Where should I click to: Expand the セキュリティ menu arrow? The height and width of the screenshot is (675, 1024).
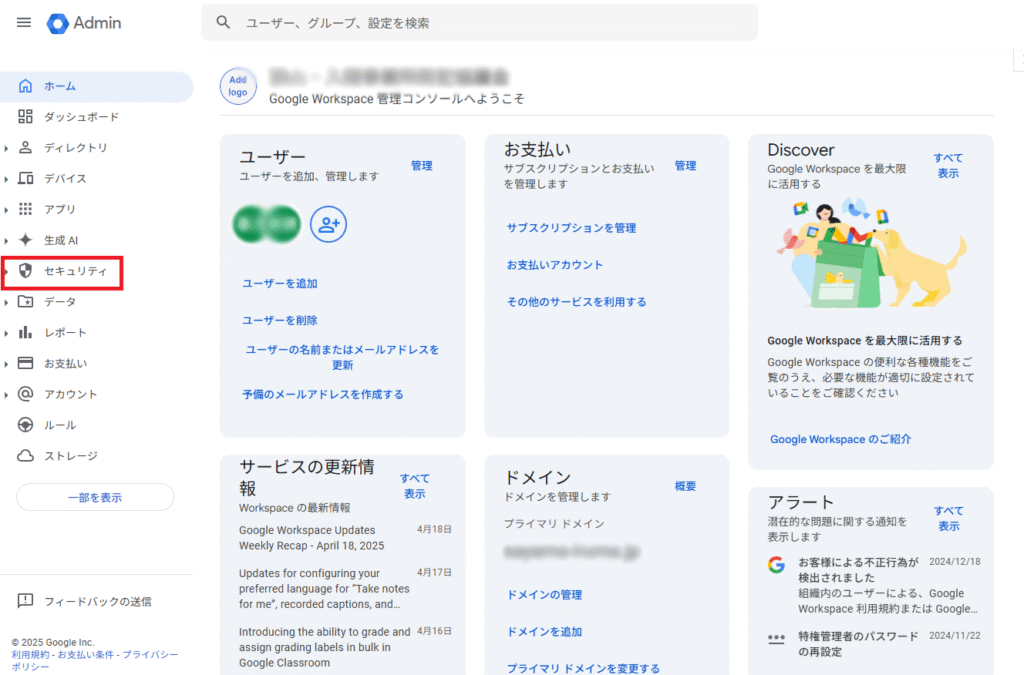[7, 272]
